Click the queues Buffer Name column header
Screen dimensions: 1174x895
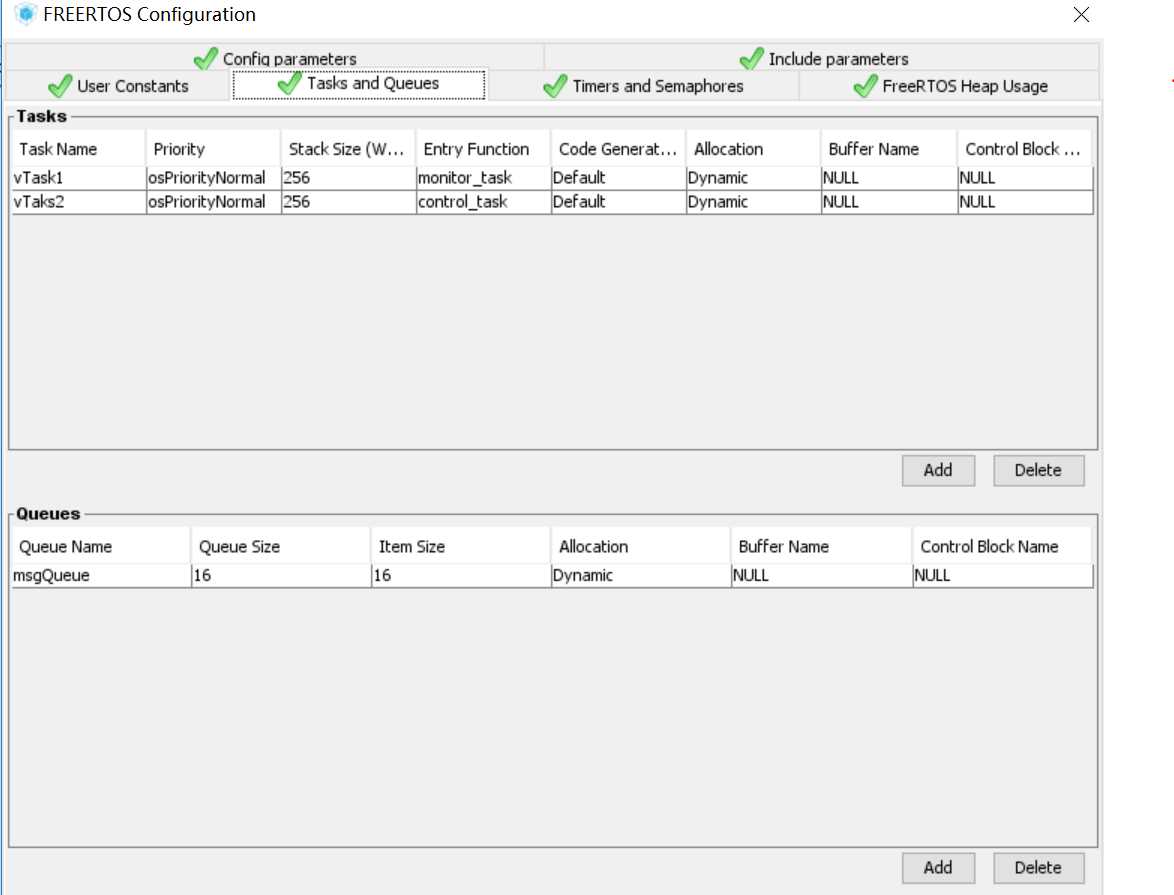(x=821, y=547)
